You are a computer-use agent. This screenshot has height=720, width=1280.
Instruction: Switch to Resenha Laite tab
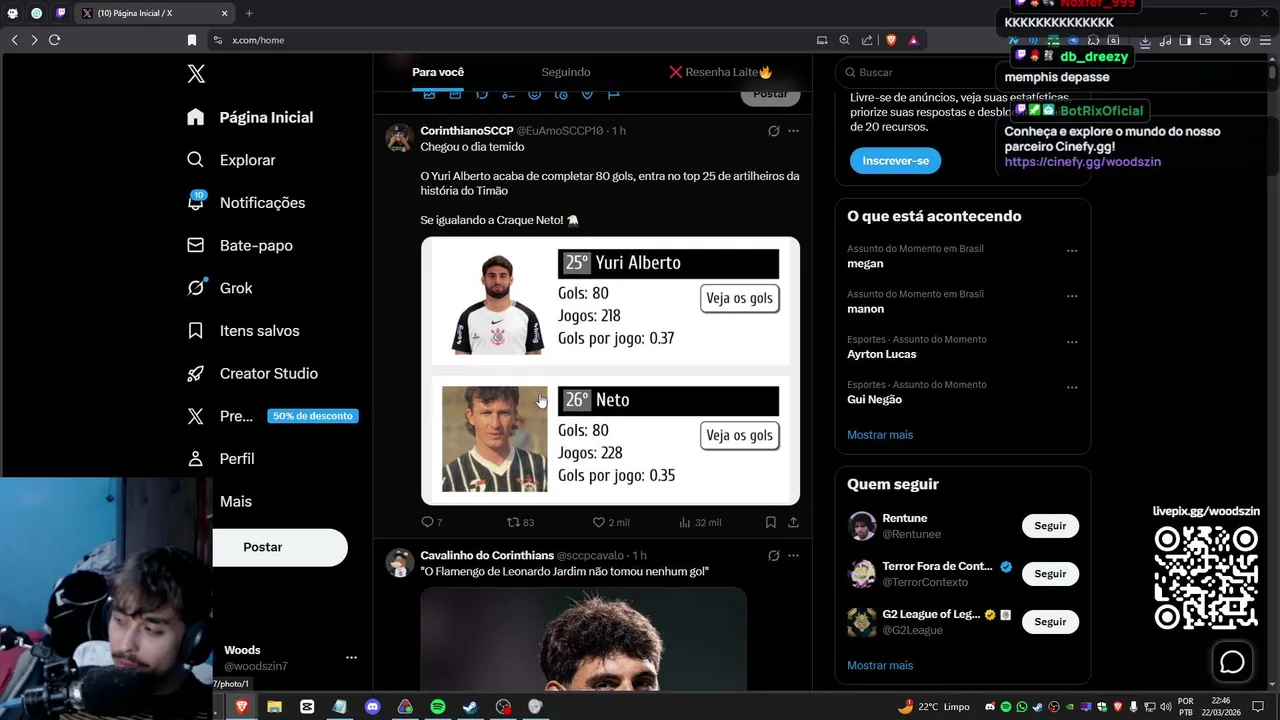(x=721, y=72)
